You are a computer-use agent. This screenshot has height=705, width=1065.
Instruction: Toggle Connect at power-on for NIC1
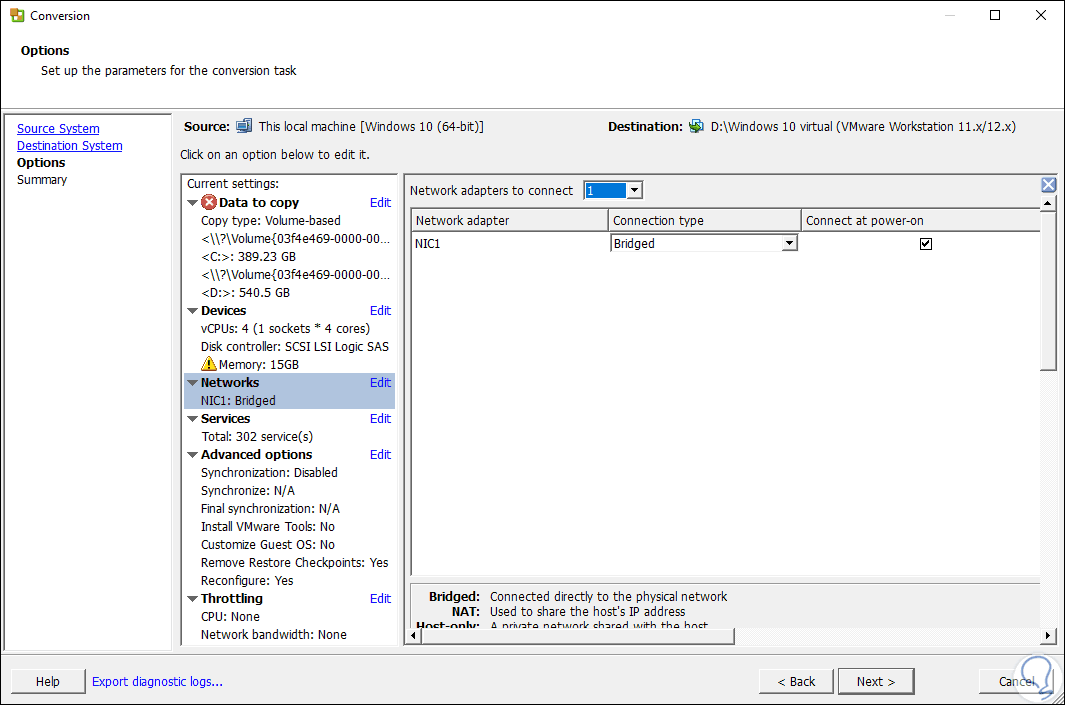[926, 244]
